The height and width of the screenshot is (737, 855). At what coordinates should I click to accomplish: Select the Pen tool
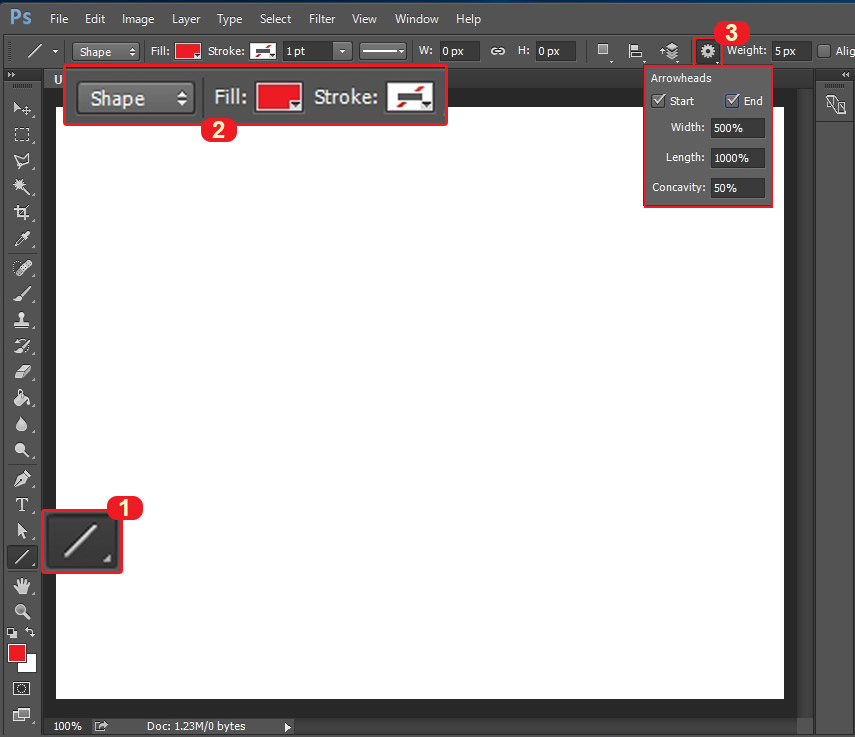coord(22,479)
